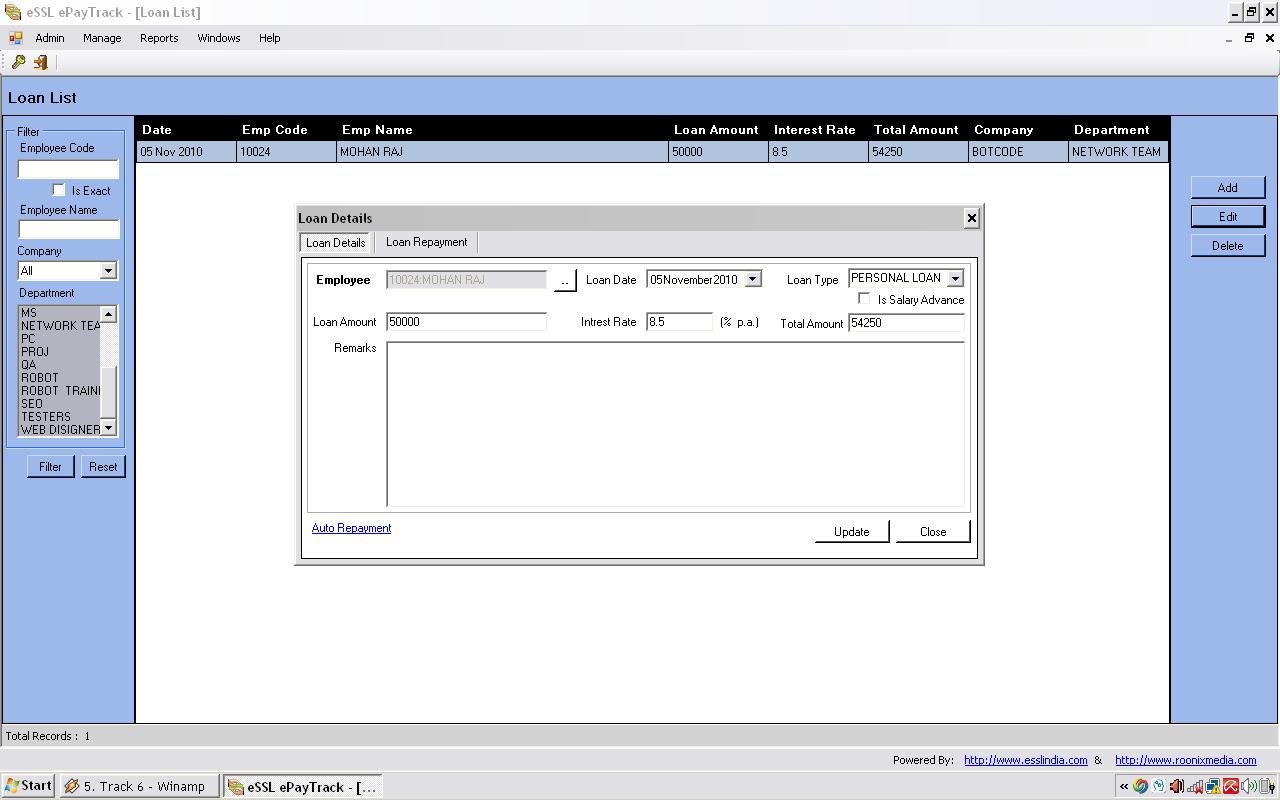This screenshot has width=1280, height=800.
Task: Click into the Remarks text area
Action: click(675, 424)
